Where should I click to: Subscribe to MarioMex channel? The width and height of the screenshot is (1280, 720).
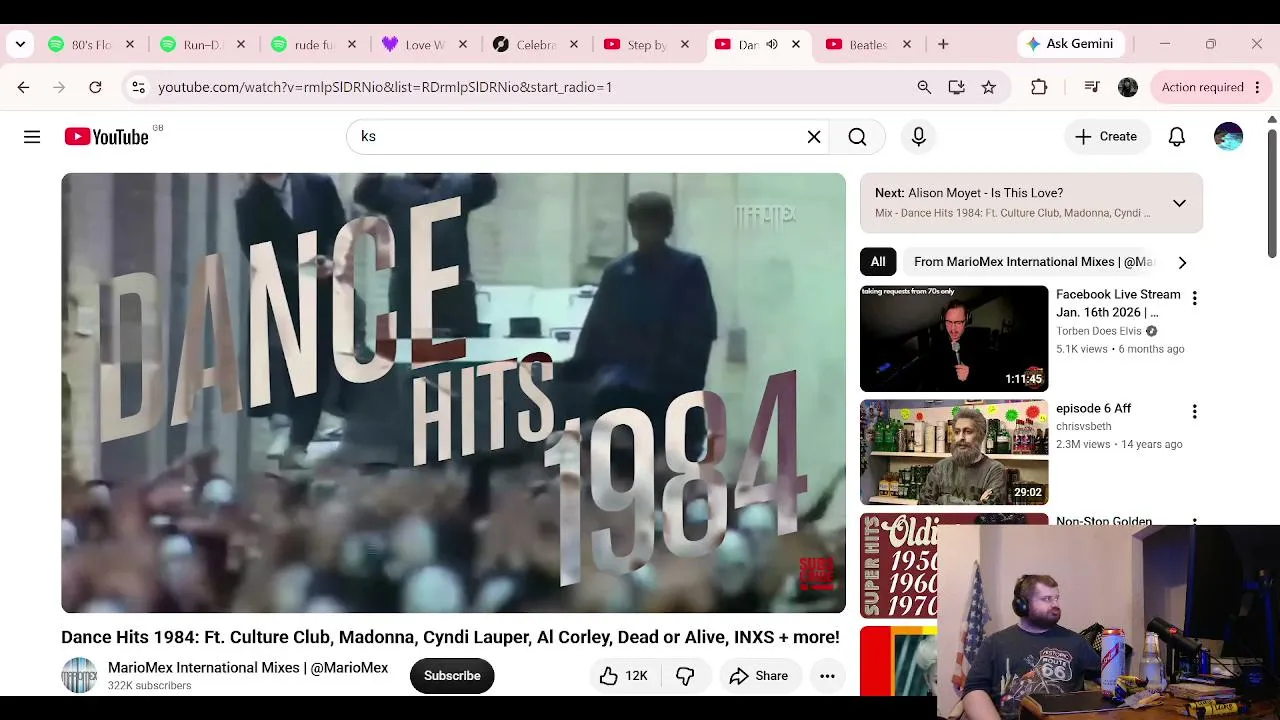pos(452,676)
